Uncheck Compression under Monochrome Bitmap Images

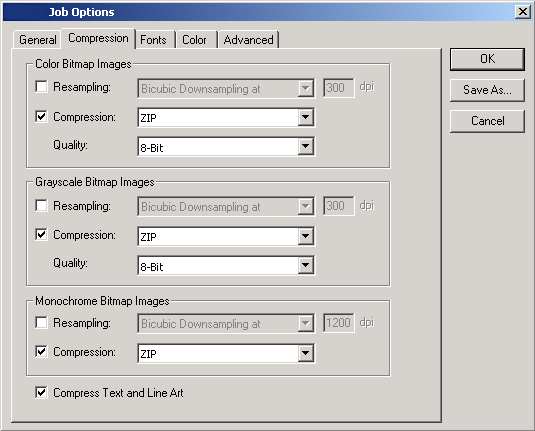(42, 351)
